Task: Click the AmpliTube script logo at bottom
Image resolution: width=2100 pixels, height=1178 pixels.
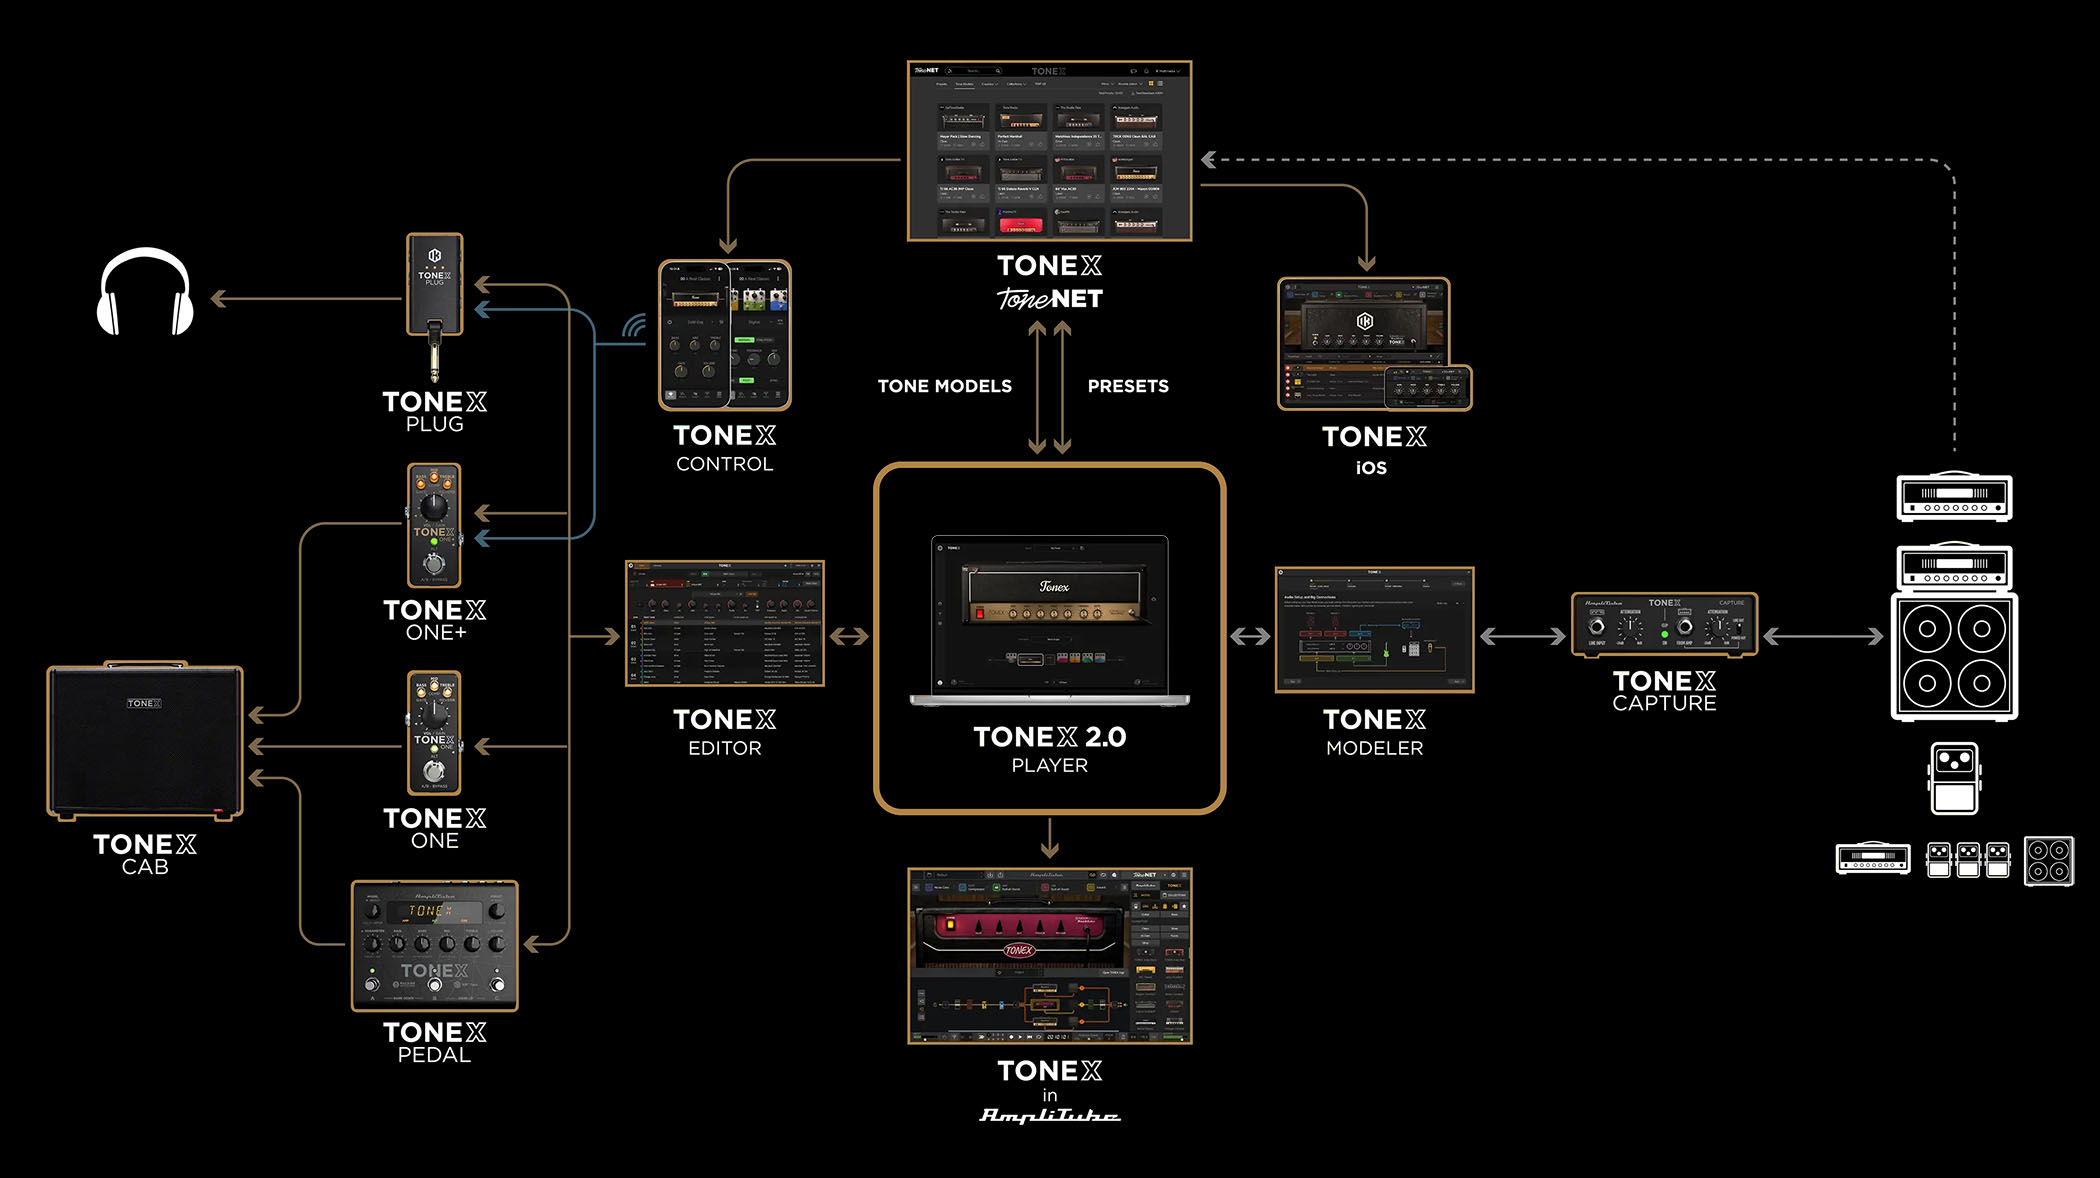Action: 1049,1115
